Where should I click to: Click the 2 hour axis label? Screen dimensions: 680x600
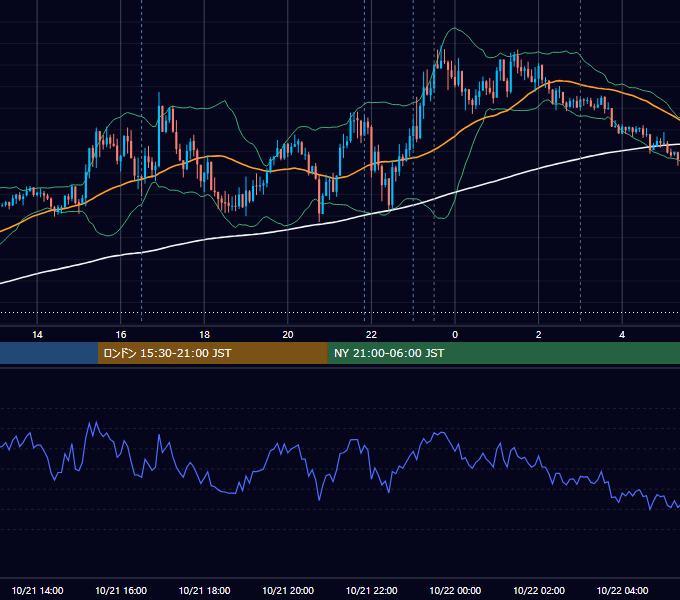539,335
